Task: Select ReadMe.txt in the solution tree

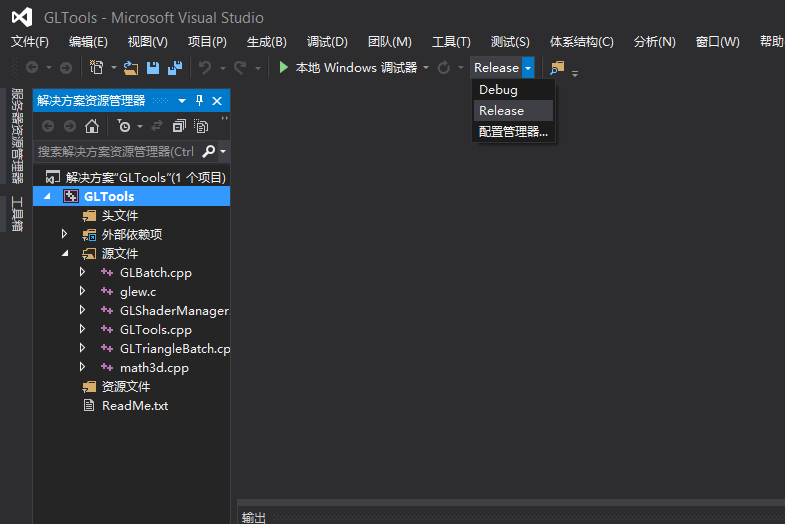Action: point(134,406)
